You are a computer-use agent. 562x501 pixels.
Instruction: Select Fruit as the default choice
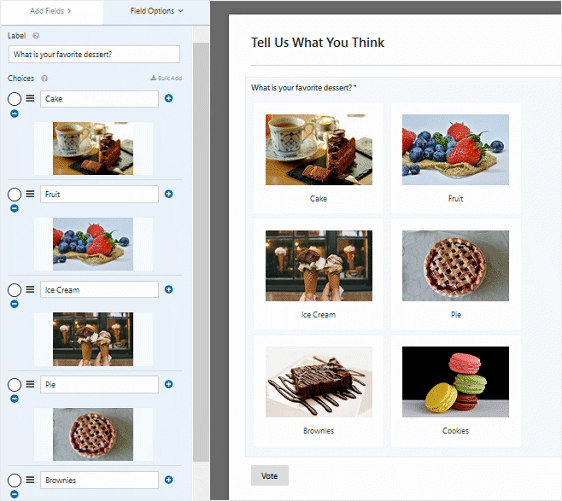click(14, 194)
